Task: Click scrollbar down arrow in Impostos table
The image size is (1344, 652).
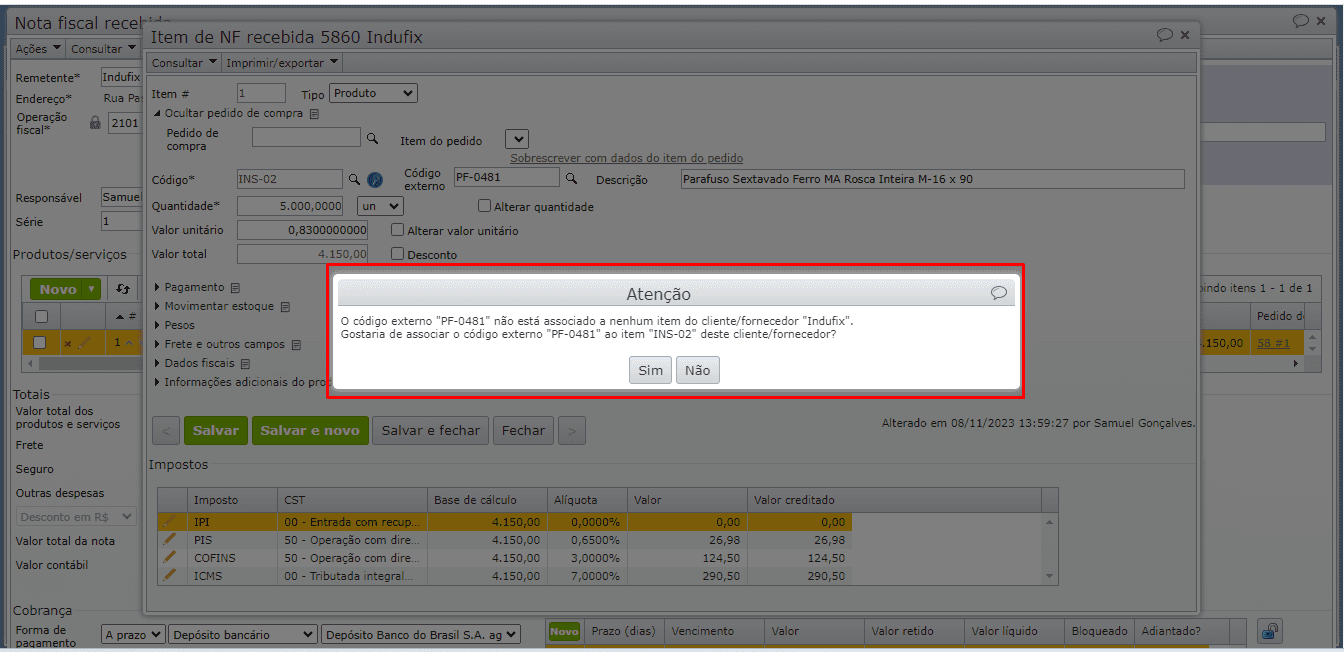Action: click(x=1050, y=576)
